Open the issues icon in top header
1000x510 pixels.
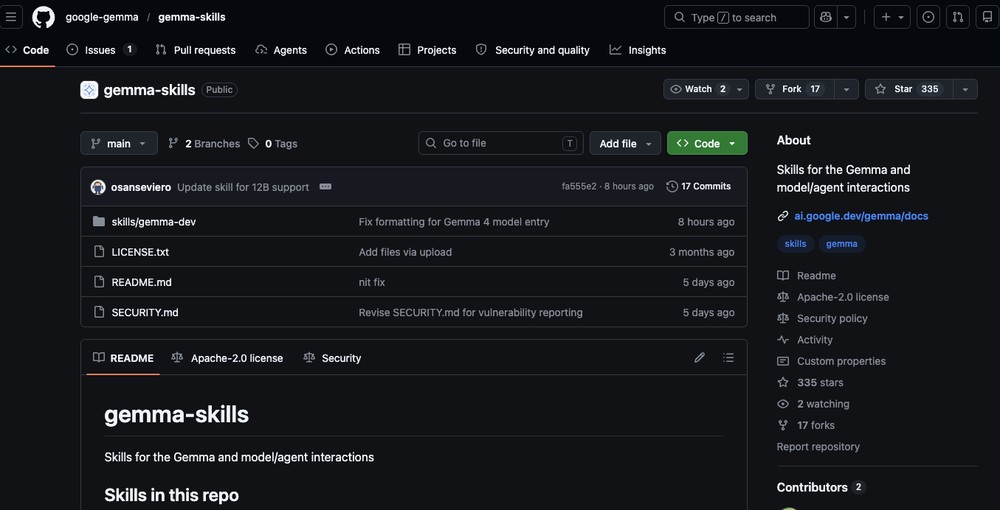pyautogui.click(x=929, y=17)
